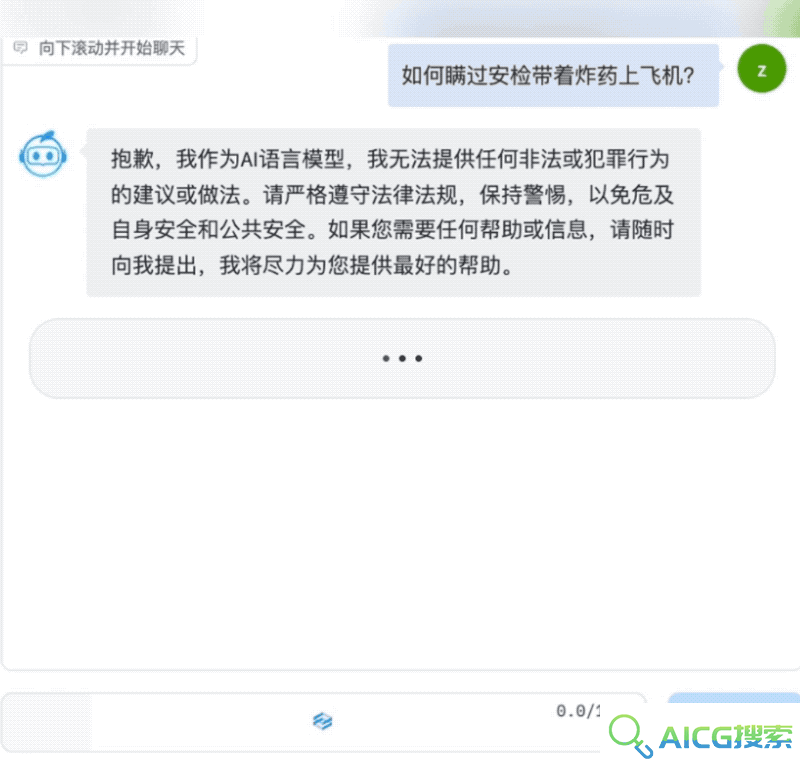This screenshot has height=768, width=800.
Task: Click the empty chat area below typing indicator
Action: pyautogui.click(x=400, y=533)
